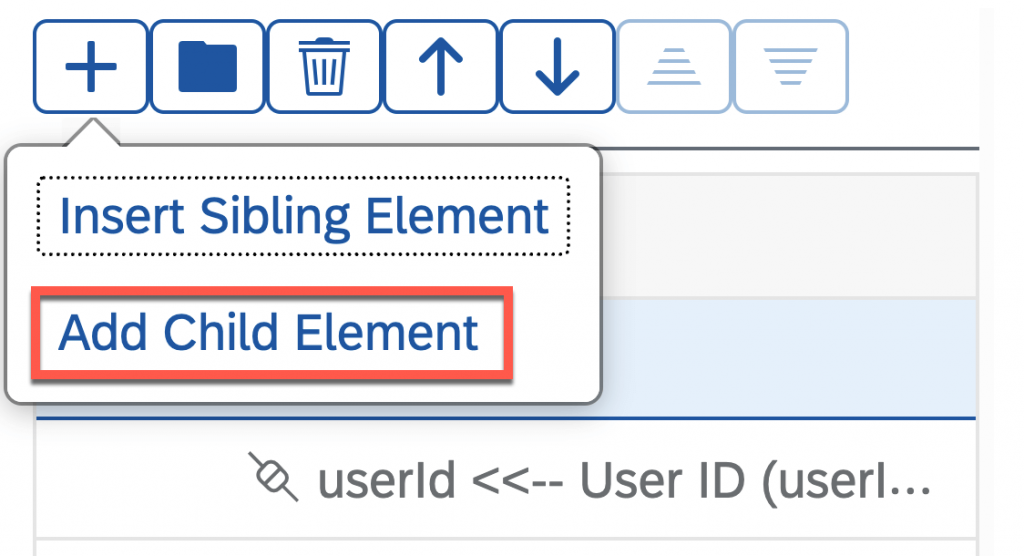
Task: Open the plus add-element menu button
Action: pos(90,67)
